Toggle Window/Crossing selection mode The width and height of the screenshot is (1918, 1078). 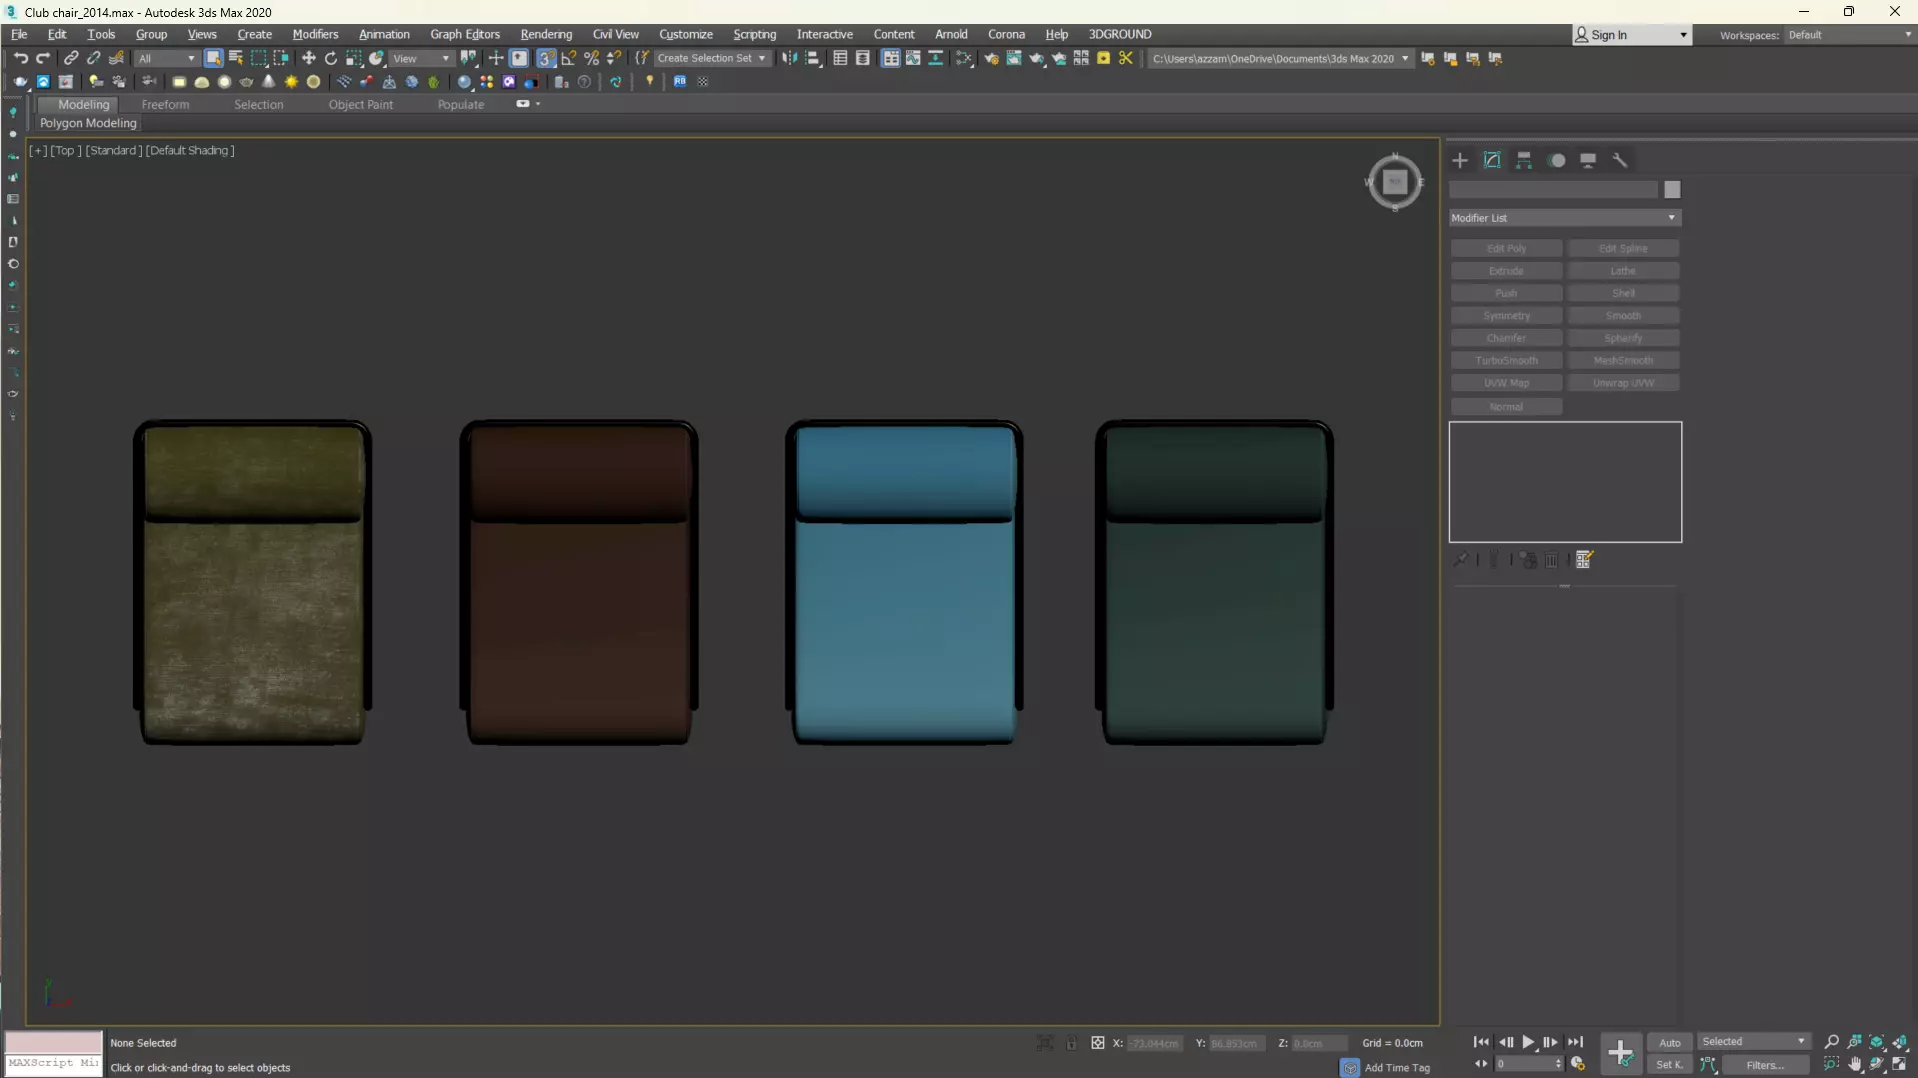[281, 58]
